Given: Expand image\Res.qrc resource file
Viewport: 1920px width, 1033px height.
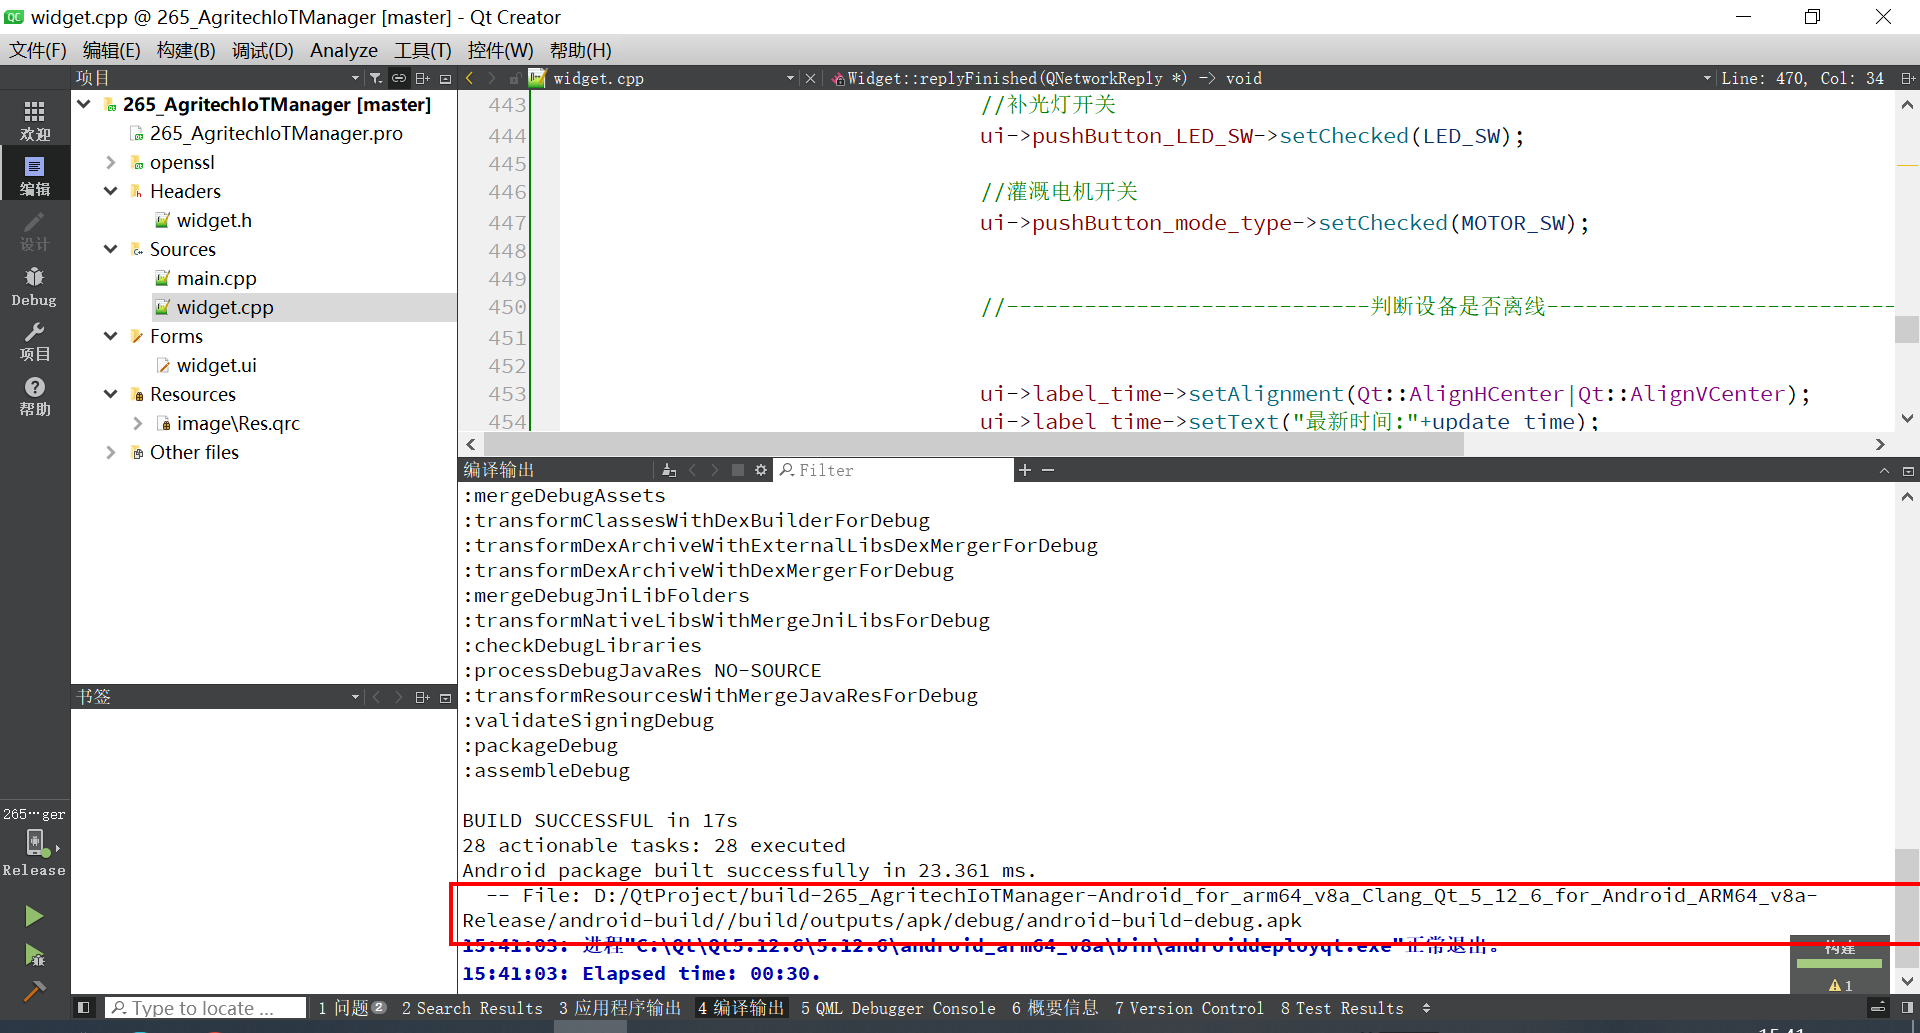Looking at the screenshot, I should pos(138,423).
